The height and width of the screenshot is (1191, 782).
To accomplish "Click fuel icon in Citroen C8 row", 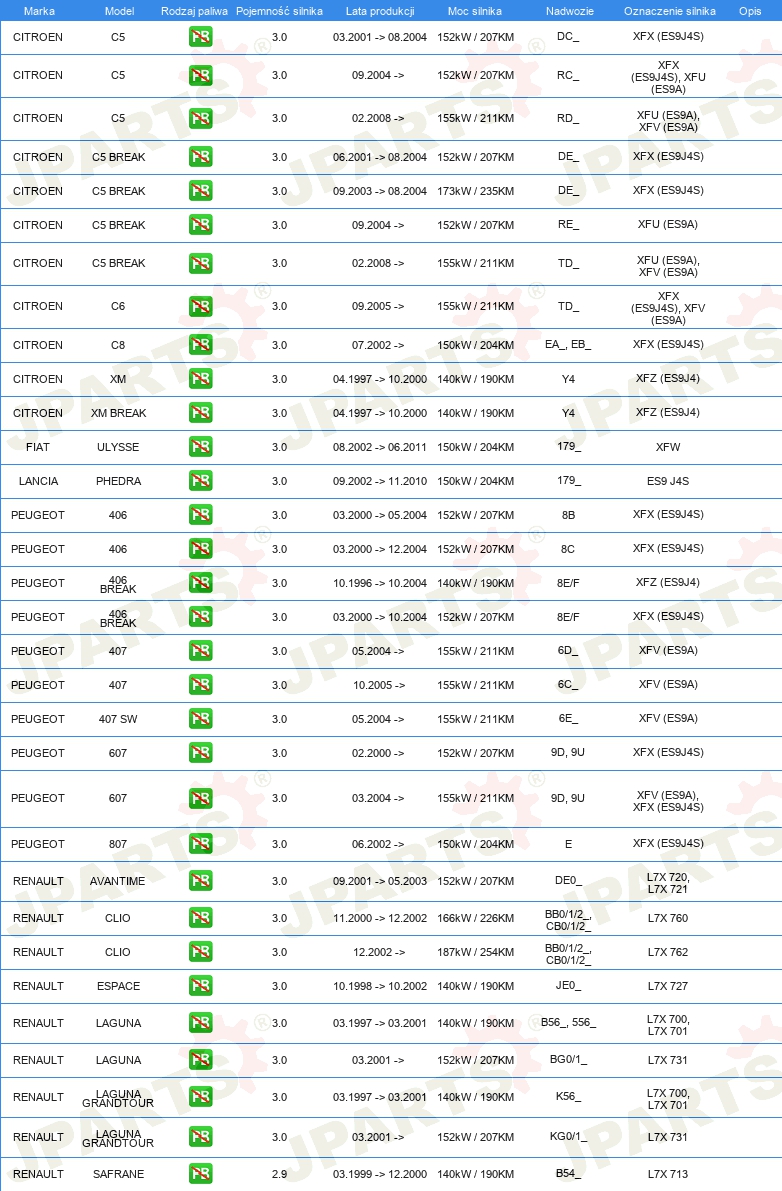I will (x=200, y=345).
